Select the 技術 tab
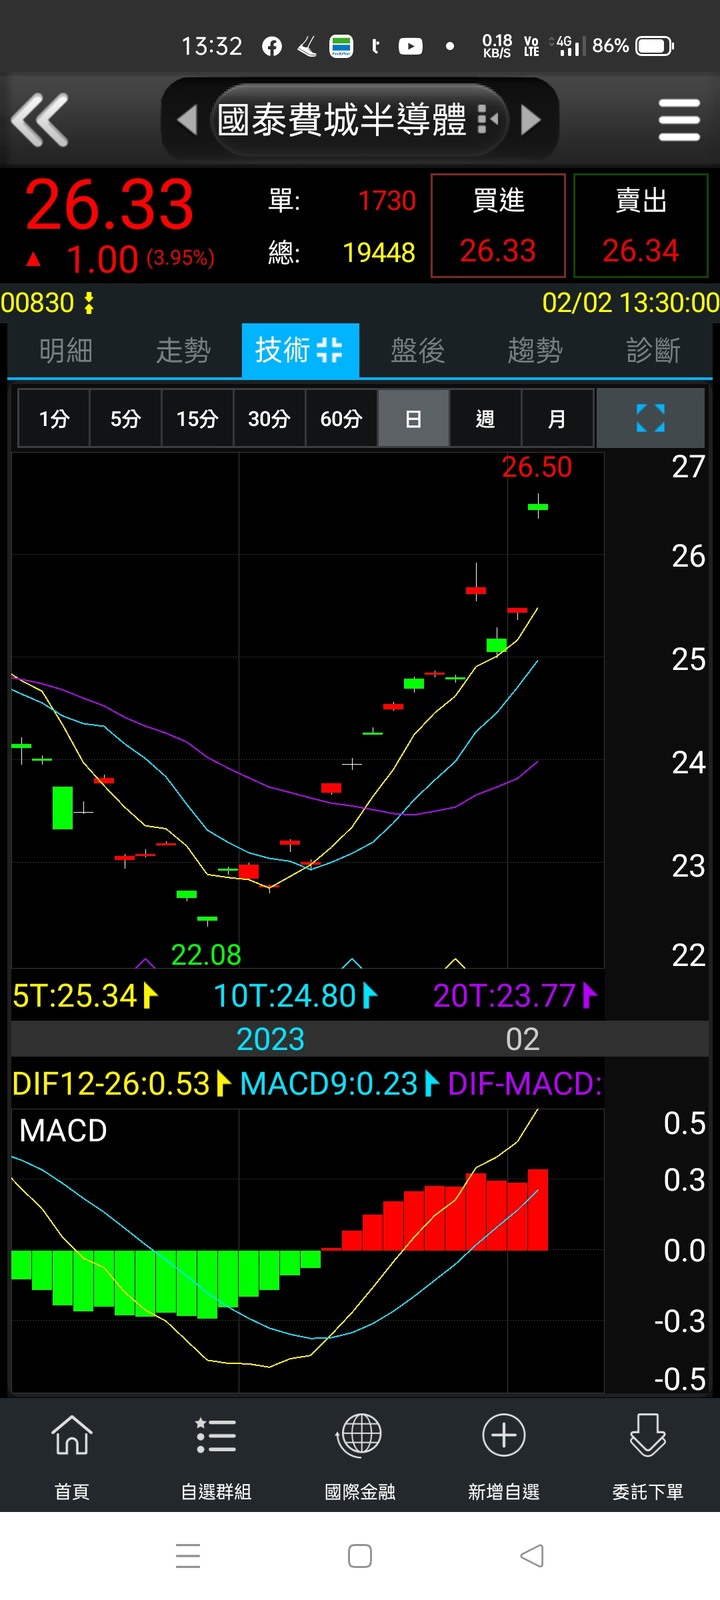 [x=300, y=350]
